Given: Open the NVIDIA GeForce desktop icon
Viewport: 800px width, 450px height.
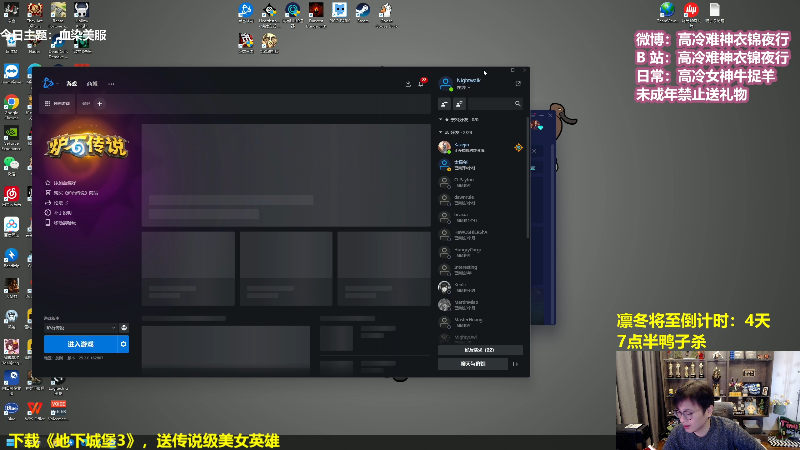Looking at the screenshot, I should pyautogui.click(x=11, y=137).
